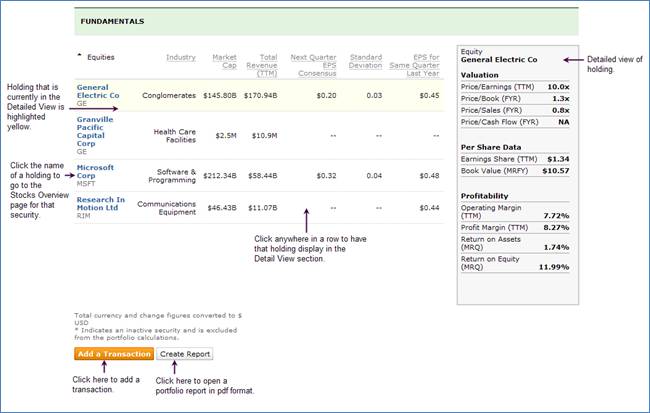Open General Electric Co stock overview
Image resolution: width=650 pixels, height=413 pixels.
(98, 91)
